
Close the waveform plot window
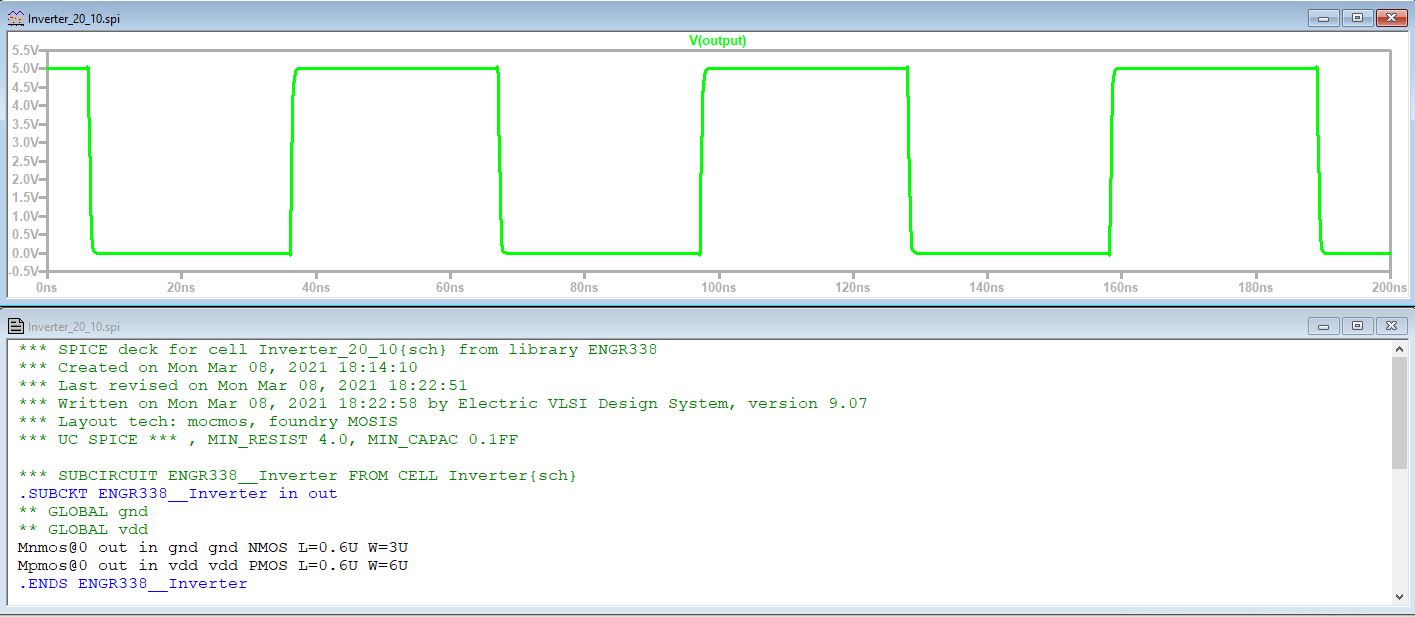pos(1390,18)
